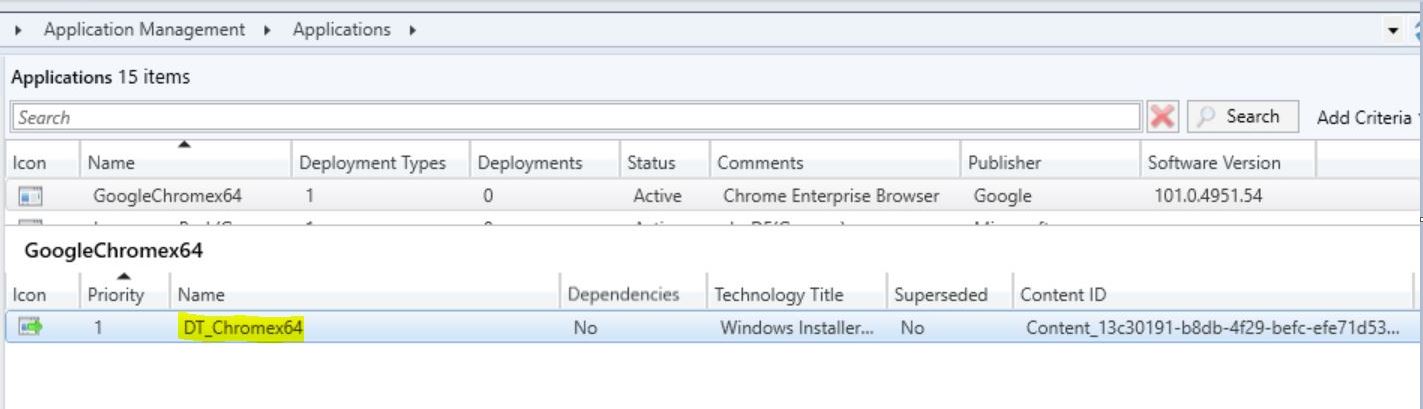Sort by Software Version column header
This screenshot has height=409, width=1423.
click(x=1228, y=163)
